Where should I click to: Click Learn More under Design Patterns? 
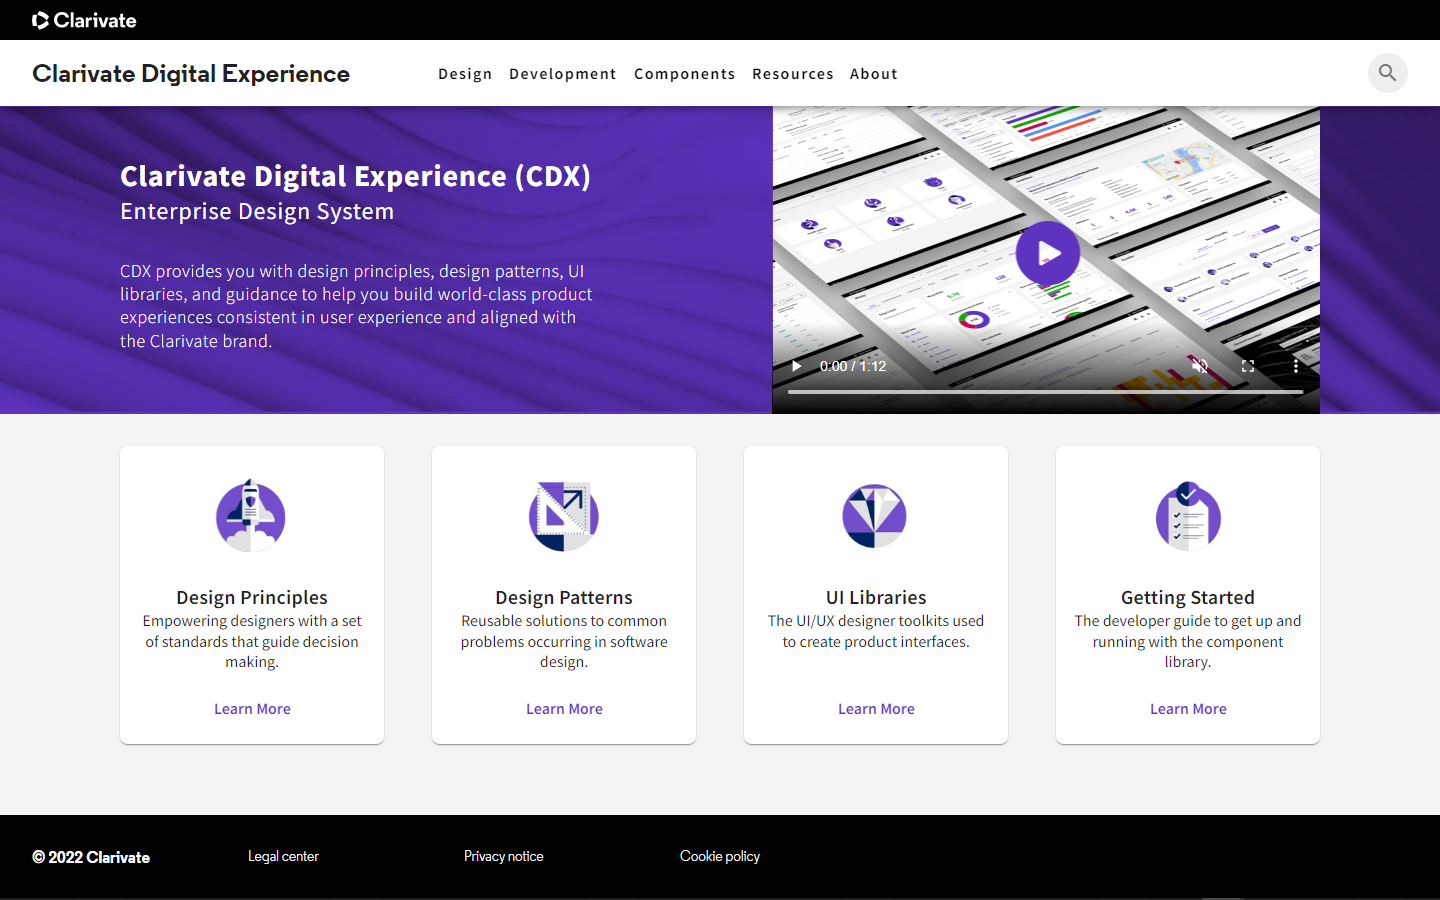564,709
